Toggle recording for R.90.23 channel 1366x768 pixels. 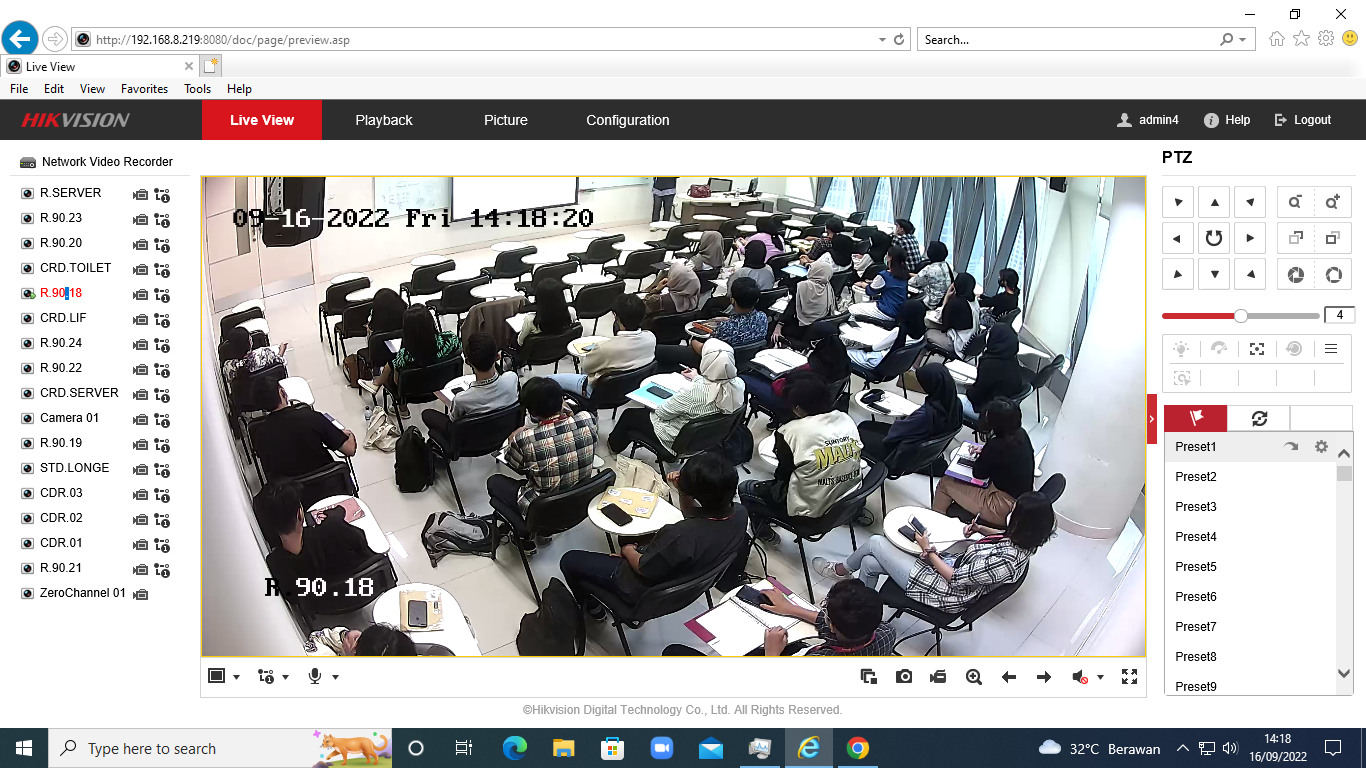(x=141, y=219)
